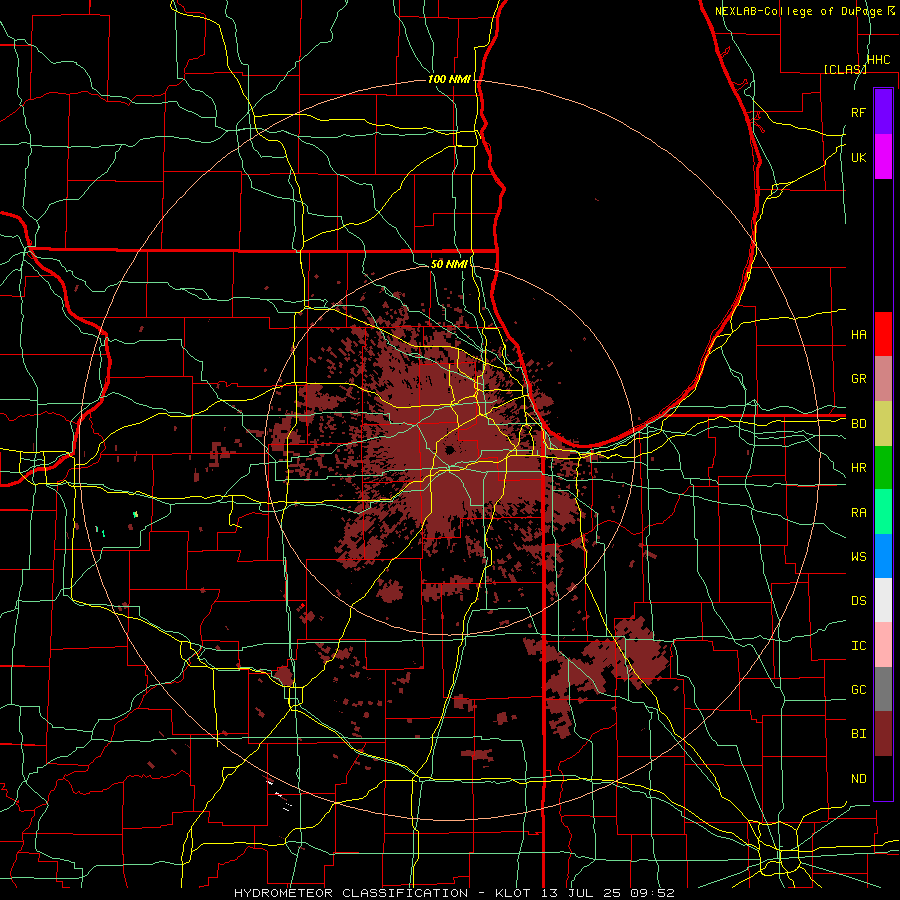The image size is (900, 900).
Task: Click the HHC product code text
Action: tap(878, 60)
